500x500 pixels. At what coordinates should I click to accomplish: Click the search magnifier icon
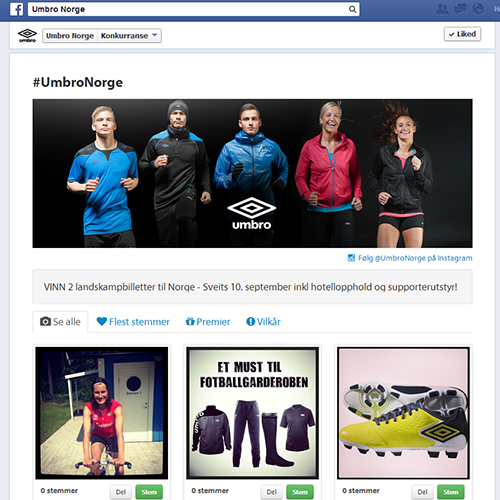pyautogui.click(x=352, y=9)
